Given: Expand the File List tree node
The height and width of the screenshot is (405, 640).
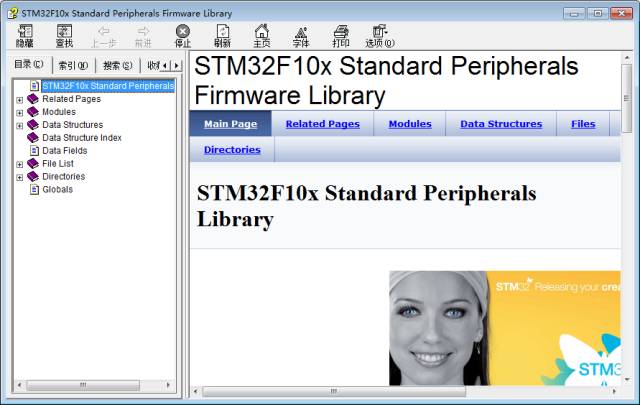Looking at the screenshot, I should 20,164.
